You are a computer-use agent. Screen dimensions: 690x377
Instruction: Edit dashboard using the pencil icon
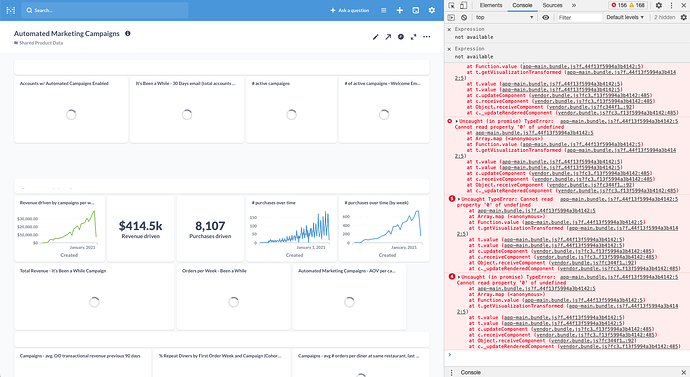(x=375, y=37)
